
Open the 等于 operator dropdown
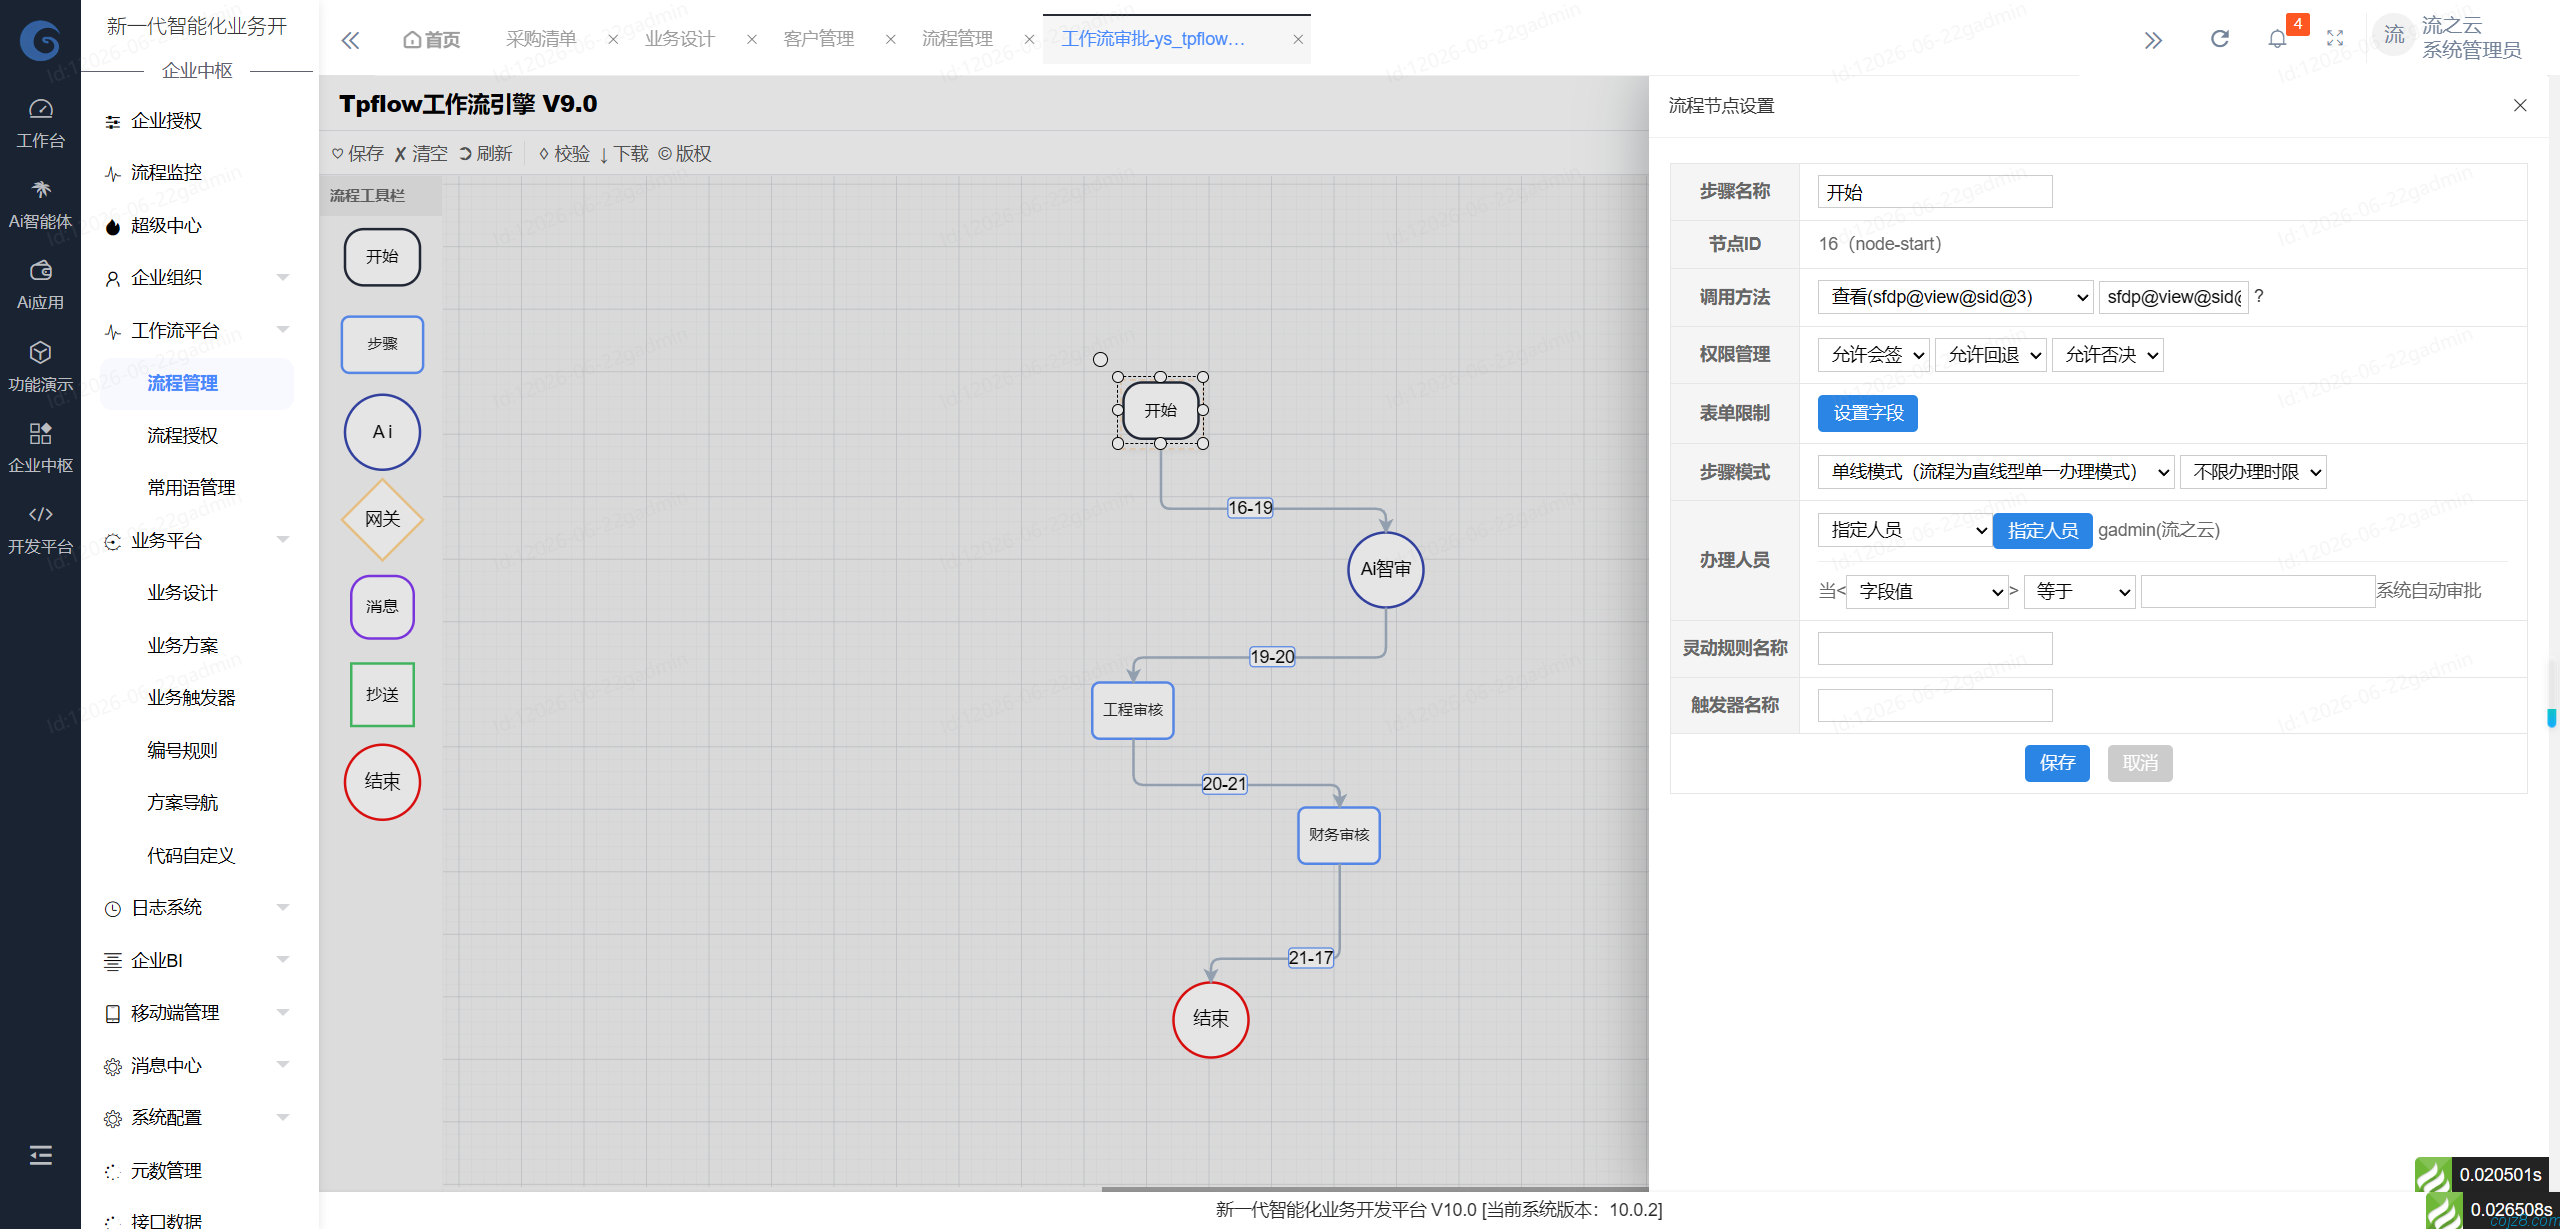coord(2080,592)
